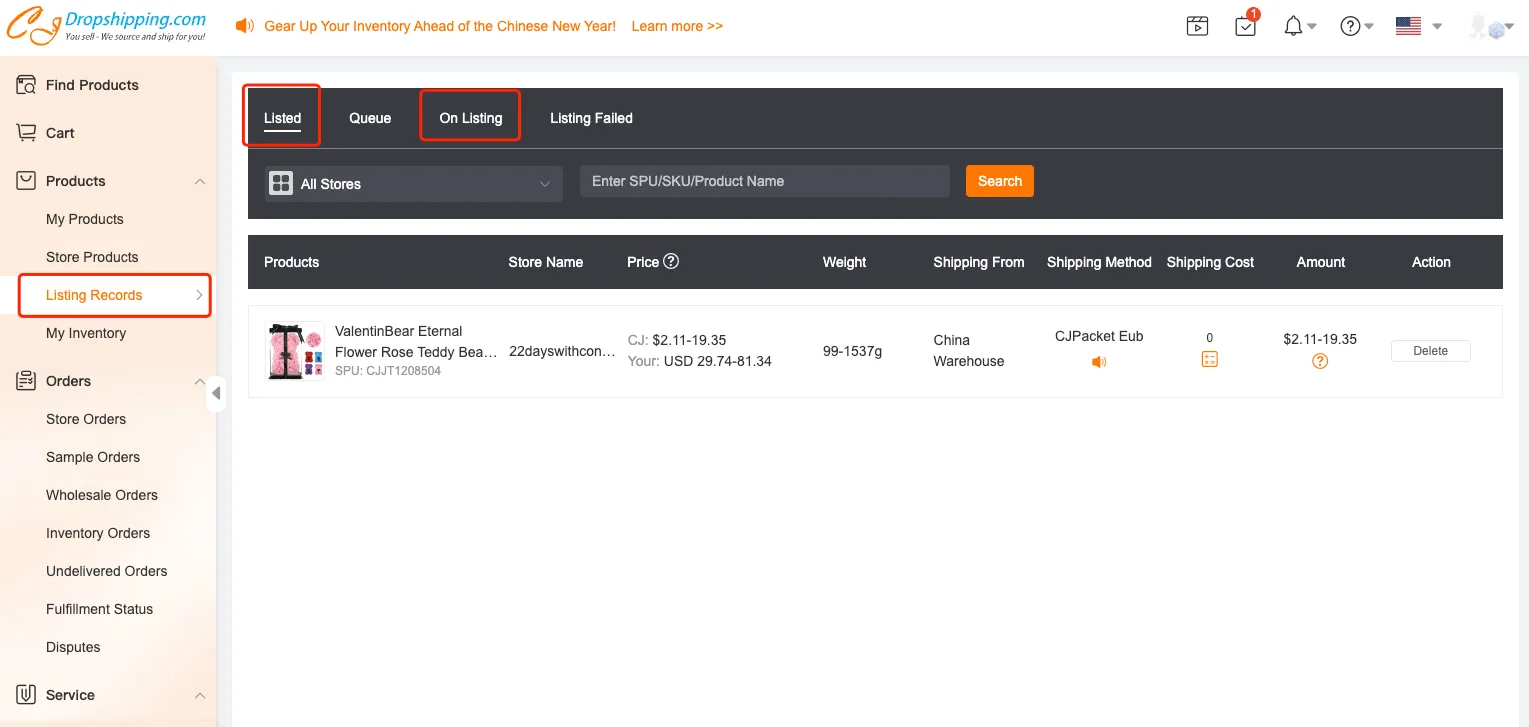Click the Learn more announcement link
1529x727 pixels.
(677, 26)
